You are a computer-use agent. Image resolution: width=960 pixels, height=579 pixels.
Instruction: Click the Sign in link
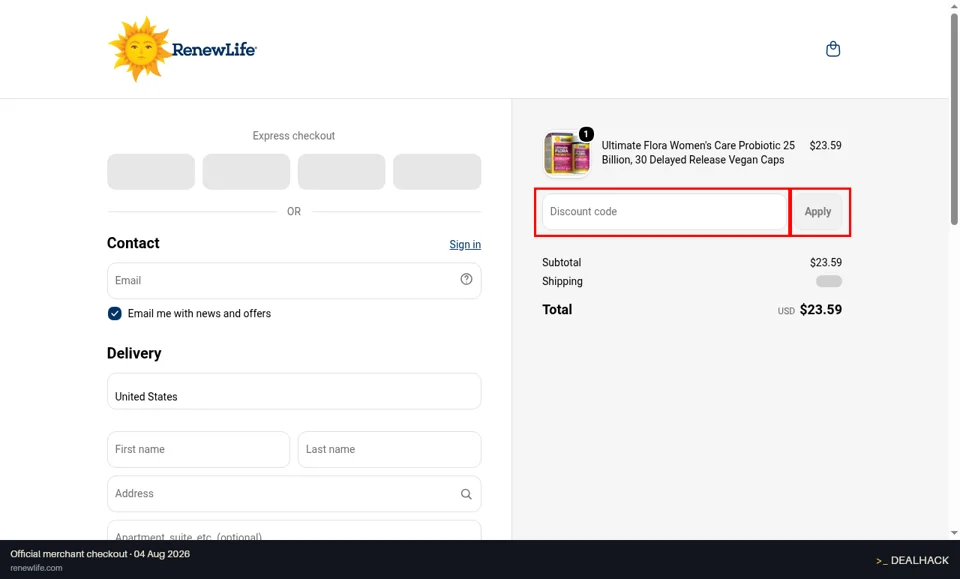click(465, 244)
